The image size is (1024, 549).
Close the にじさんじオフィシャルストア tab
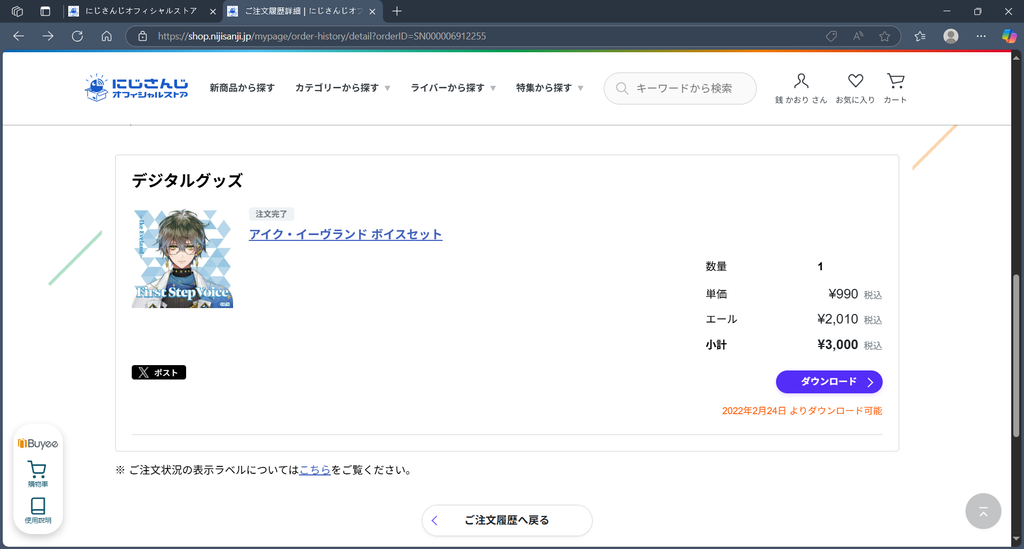click(x=212, y=11)
